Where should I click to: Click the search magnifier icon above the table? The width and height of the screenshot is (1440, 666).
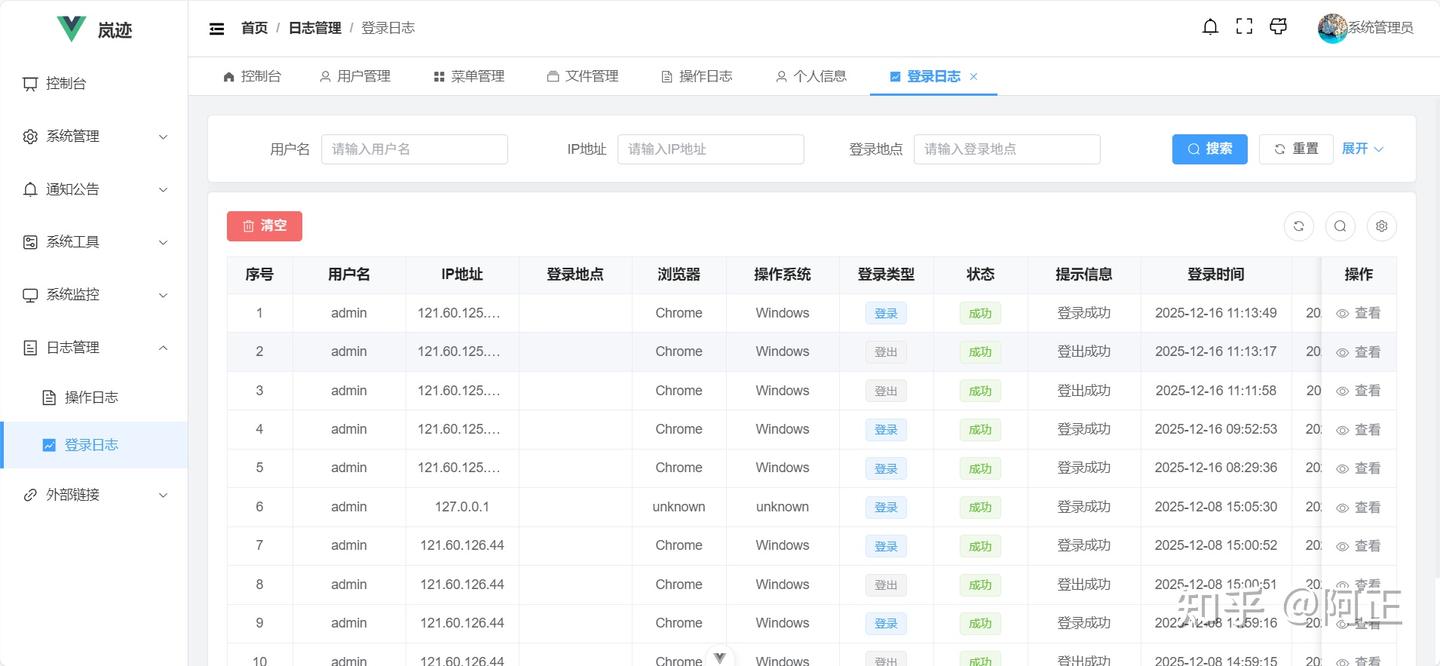click(x=1340, y=226)
